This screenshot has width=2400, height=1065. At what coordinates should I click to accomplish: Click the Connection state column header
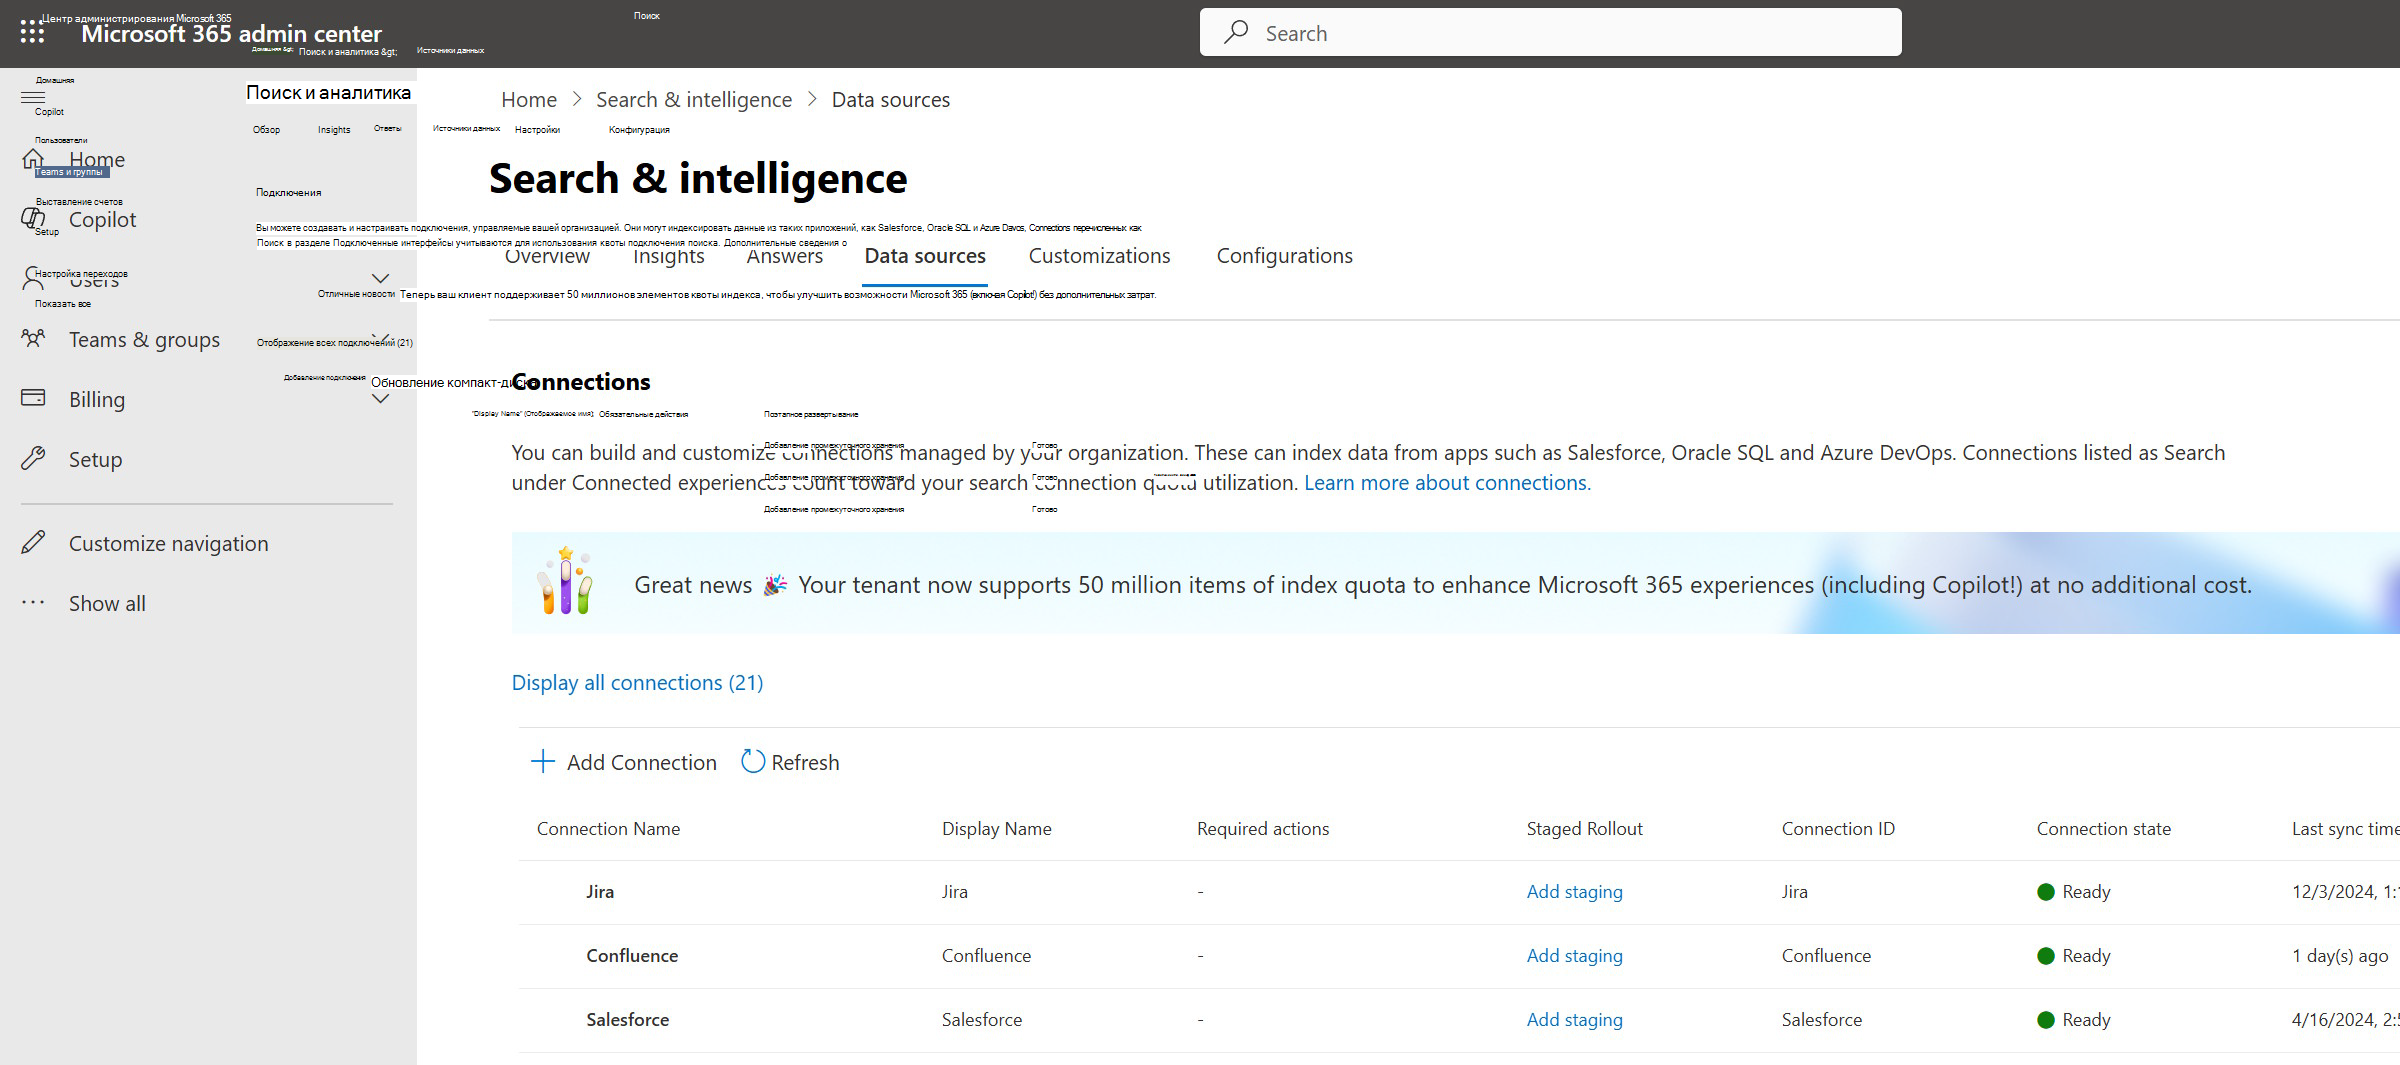click(2103, 829)
